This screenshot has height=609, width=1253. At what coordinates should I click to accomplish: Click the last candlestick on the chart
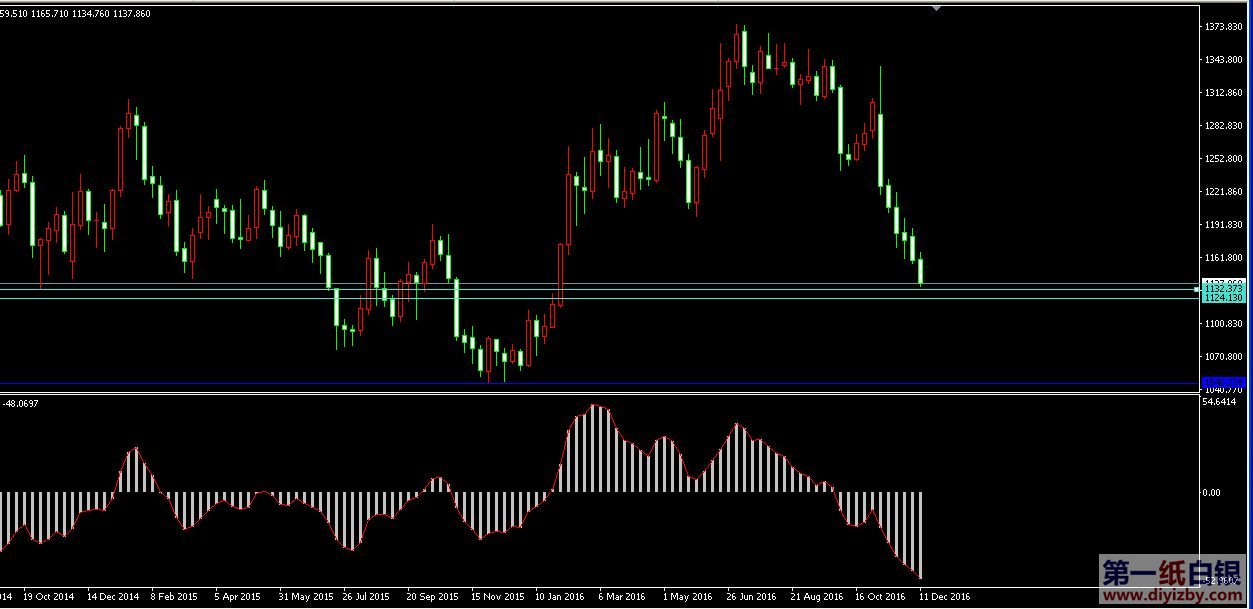tap(920, 271)
